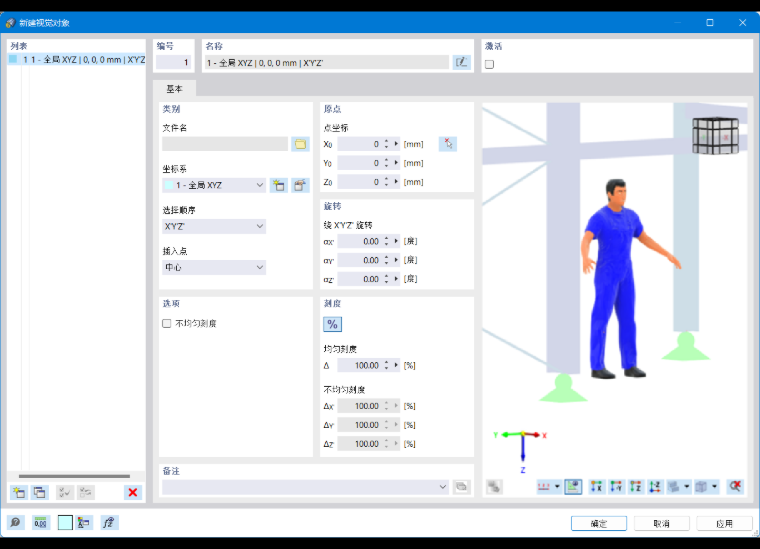Click the view X-axis direction icon

[597, 486]
